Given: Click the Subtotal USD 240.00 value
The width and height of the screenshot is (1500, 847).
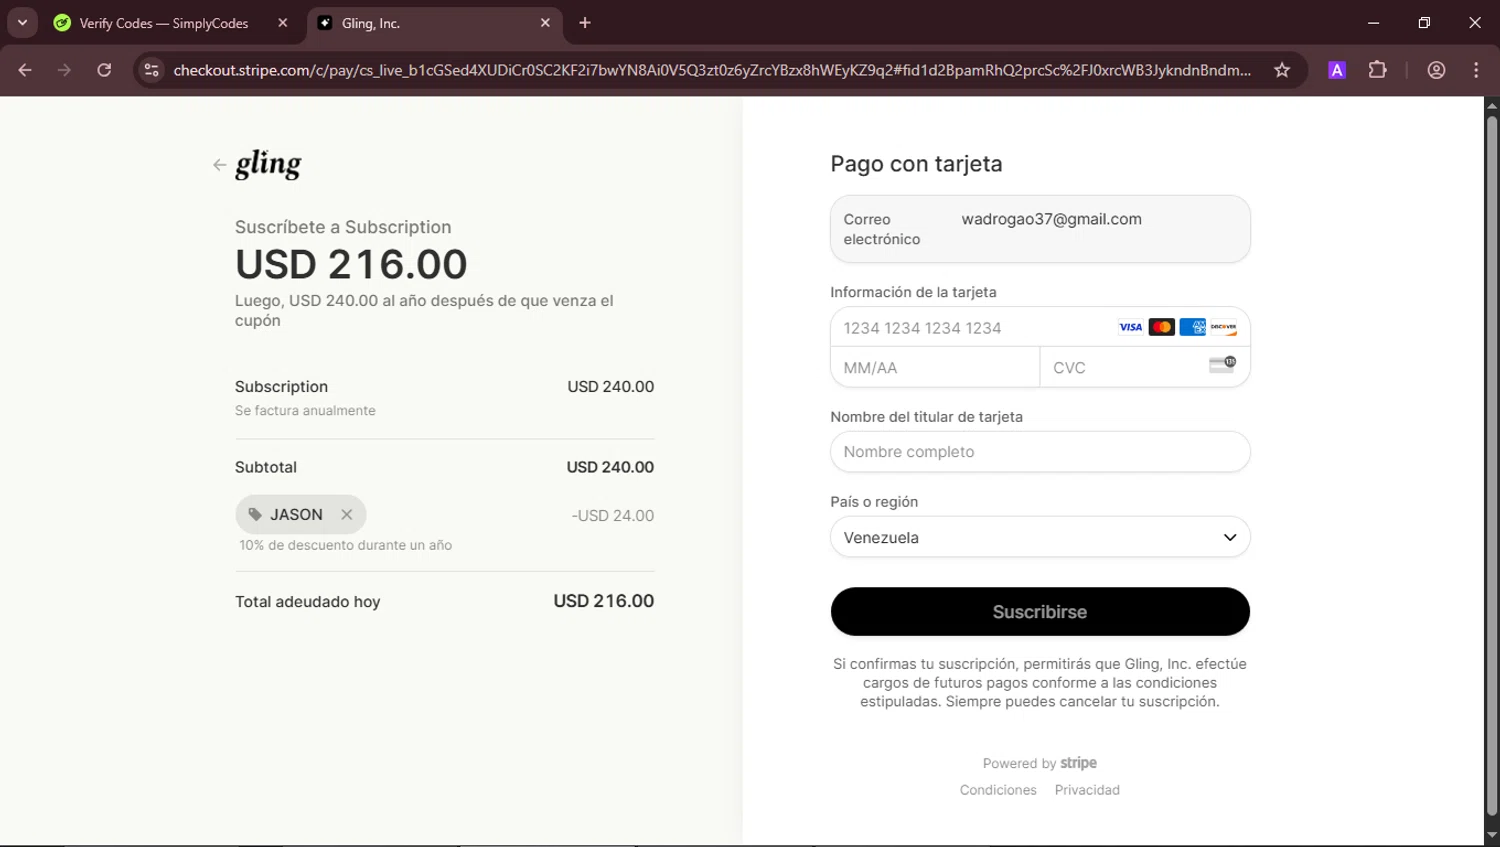Looking at the screenshot, I should (x=610, y=467).
